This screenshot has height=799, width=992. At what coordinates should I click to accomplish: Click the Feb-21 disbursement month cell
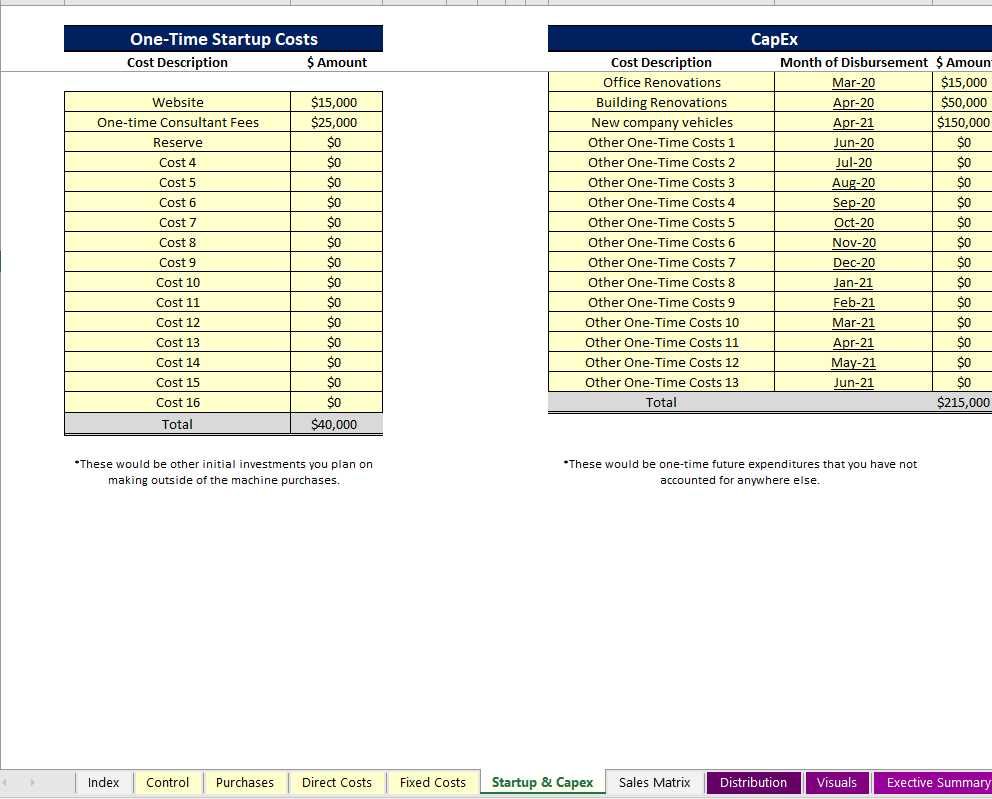(853, 302)
